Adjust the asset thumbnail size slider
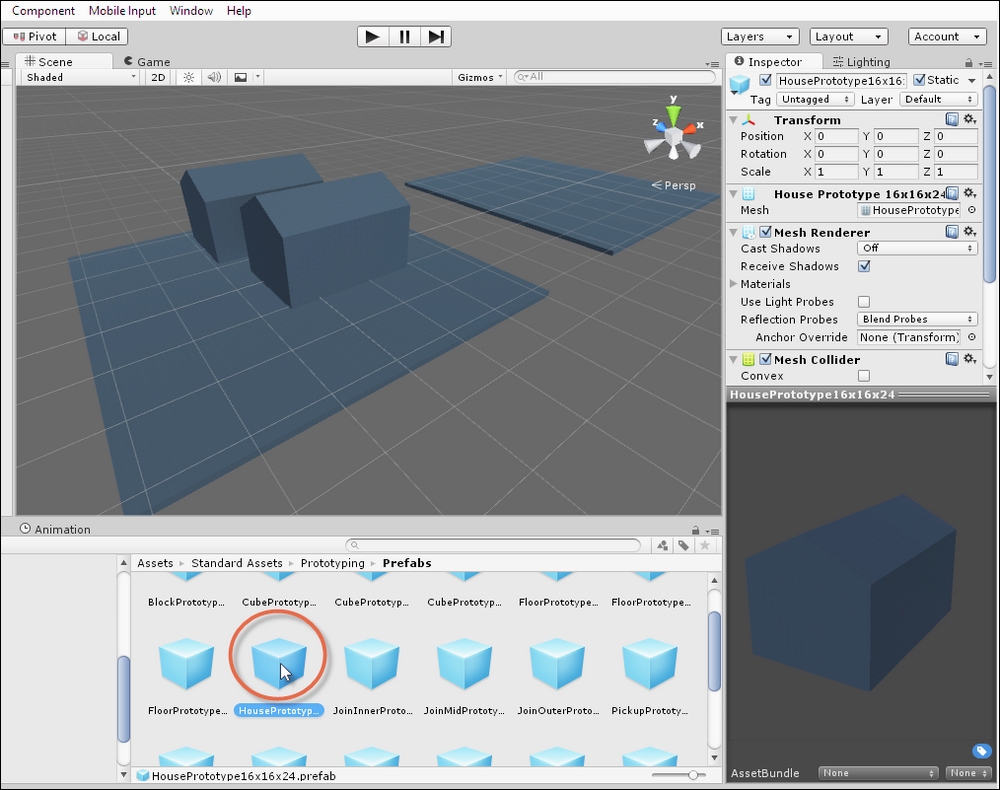The height and width of the screenshot is (790, 1000). (692, 775)
